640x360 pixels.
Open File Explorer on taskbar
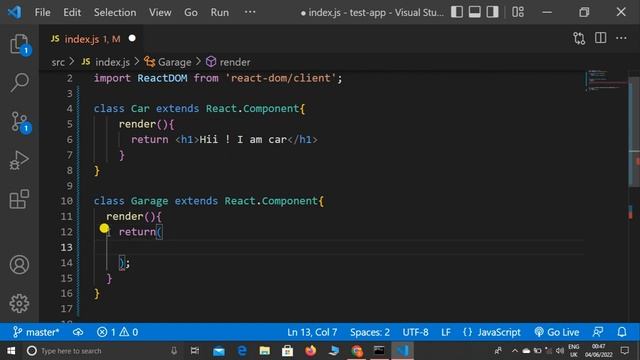pyautogui.click(x=264, y=351)
